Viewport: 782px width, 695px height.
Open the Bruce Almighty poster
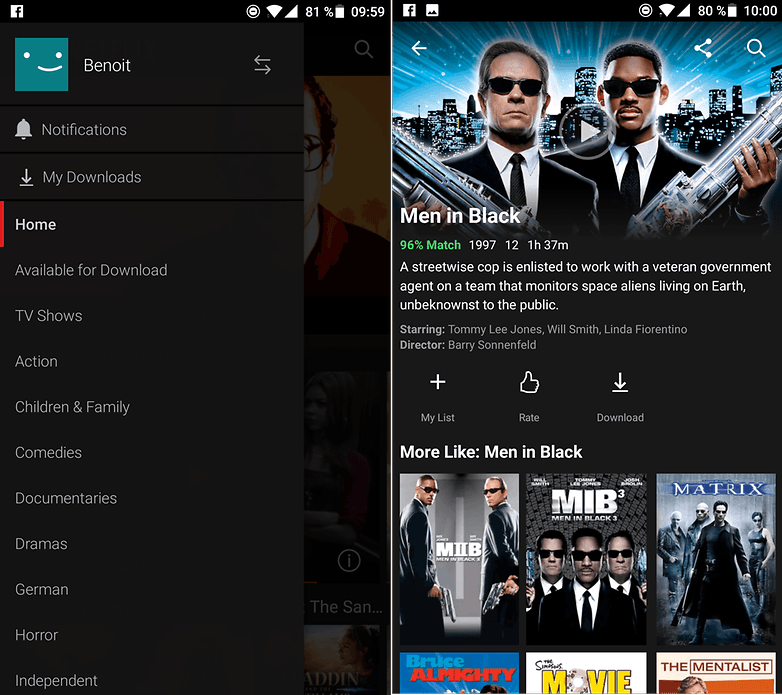(459, 673)
